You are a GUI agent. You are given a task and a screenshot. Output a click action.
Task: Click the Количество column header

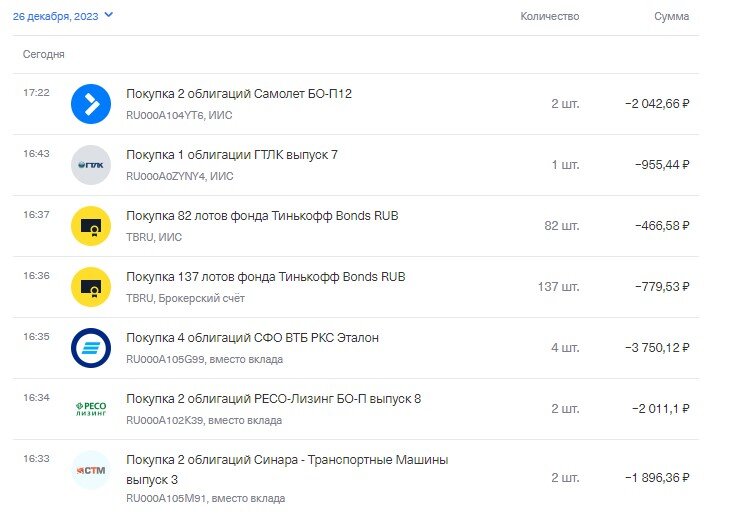(x=550, y=17)
